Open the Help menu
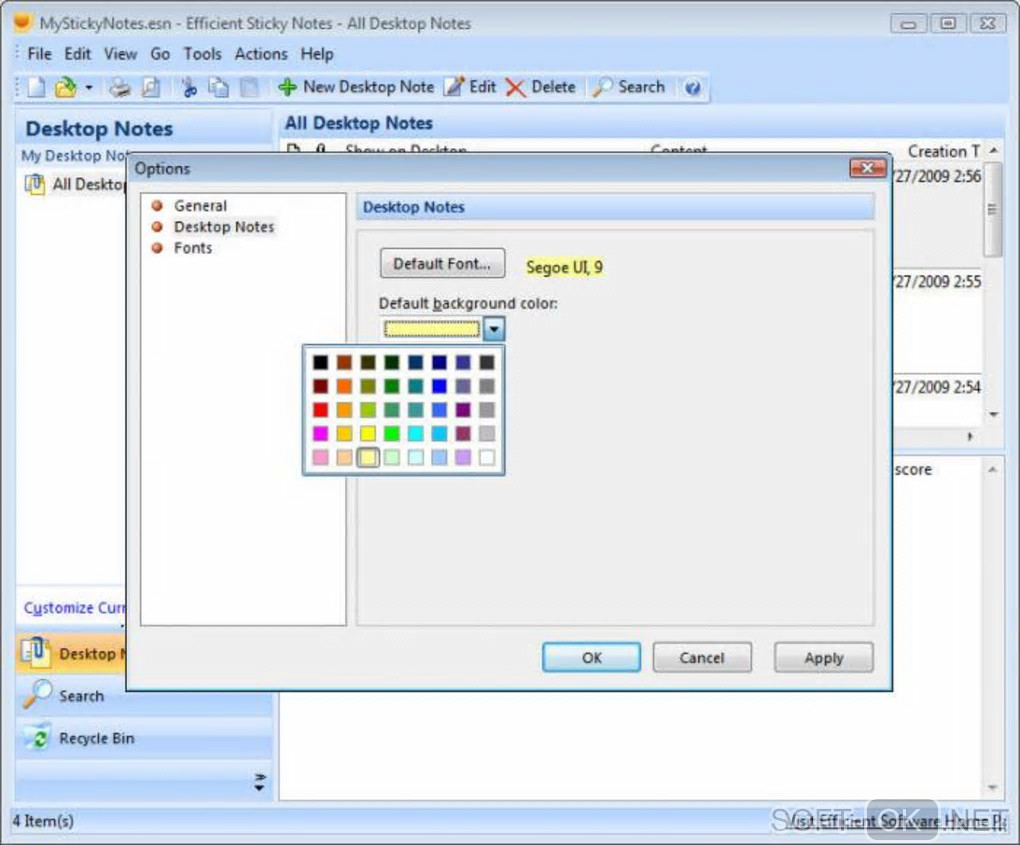This screenshot has width=1020, height=845. [317, 54]
